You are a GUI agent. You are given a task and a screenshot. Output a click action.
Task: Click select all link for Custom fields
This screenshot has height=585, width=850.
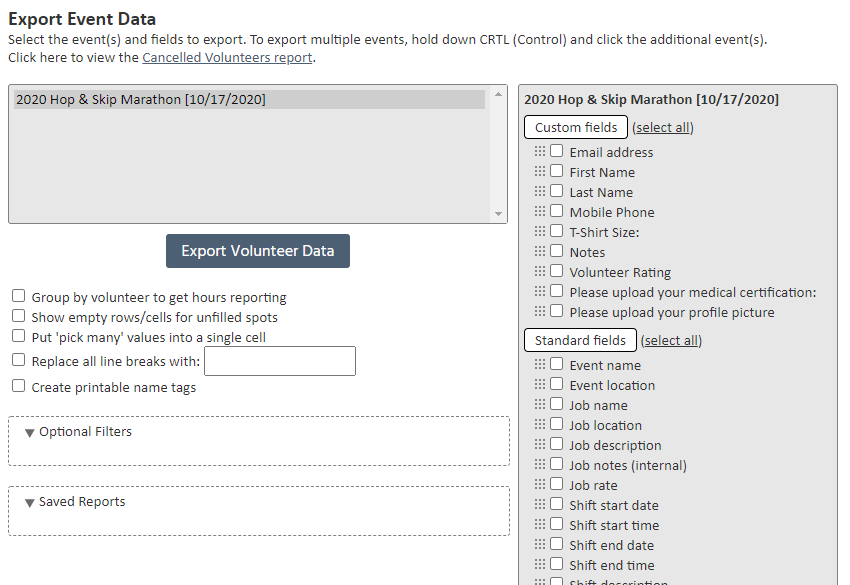[x=662, y=127]
